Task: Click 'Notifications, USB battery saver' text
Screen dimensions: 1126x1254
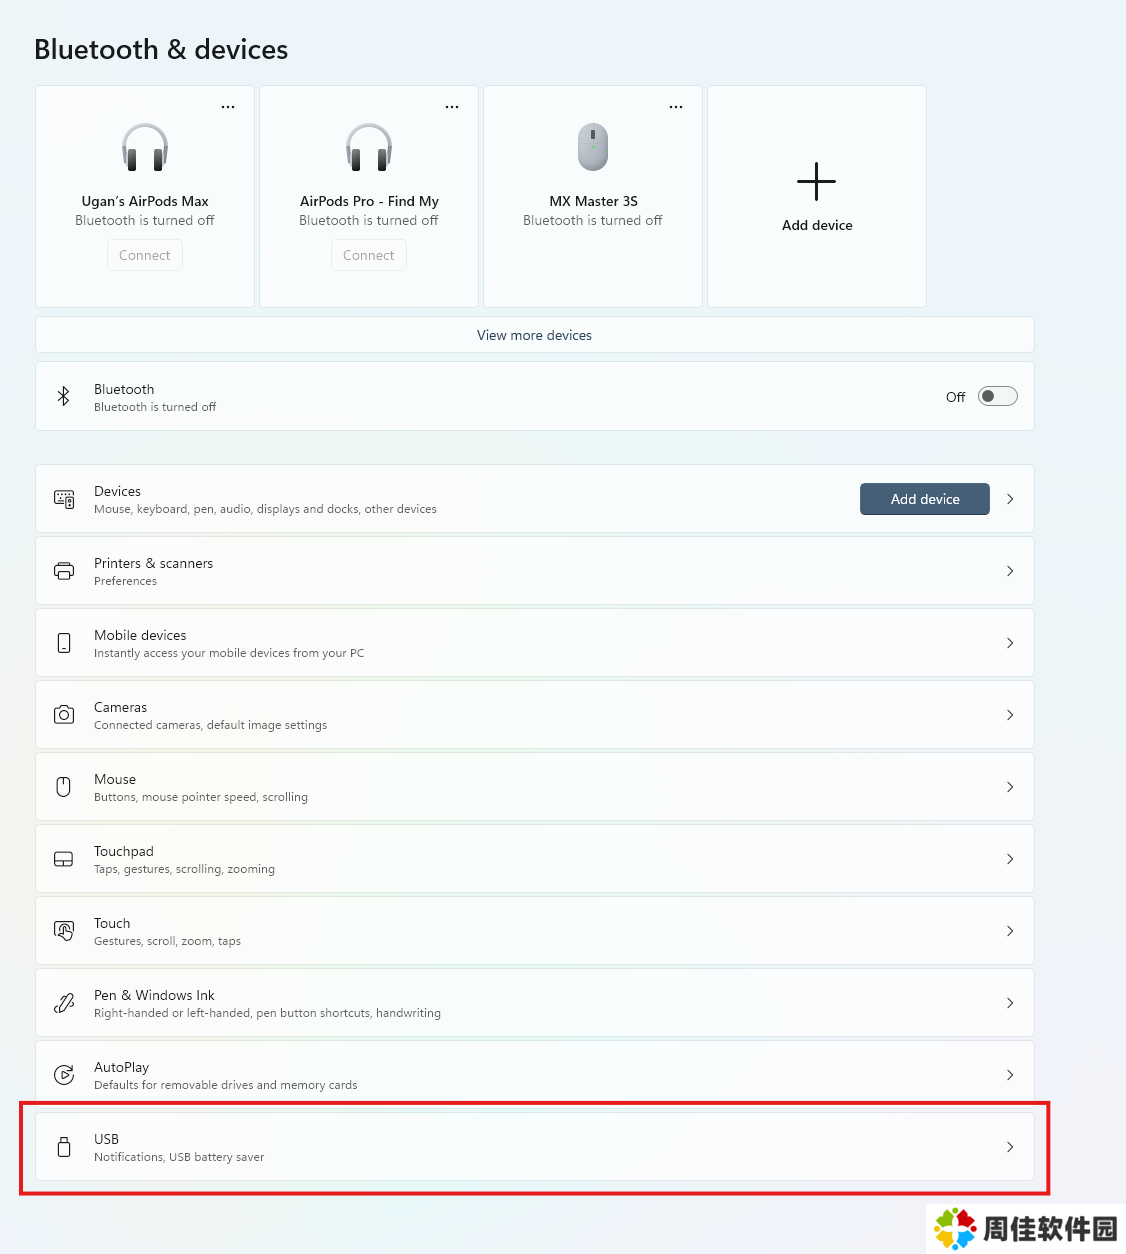Action: [x=179, y=1157]
